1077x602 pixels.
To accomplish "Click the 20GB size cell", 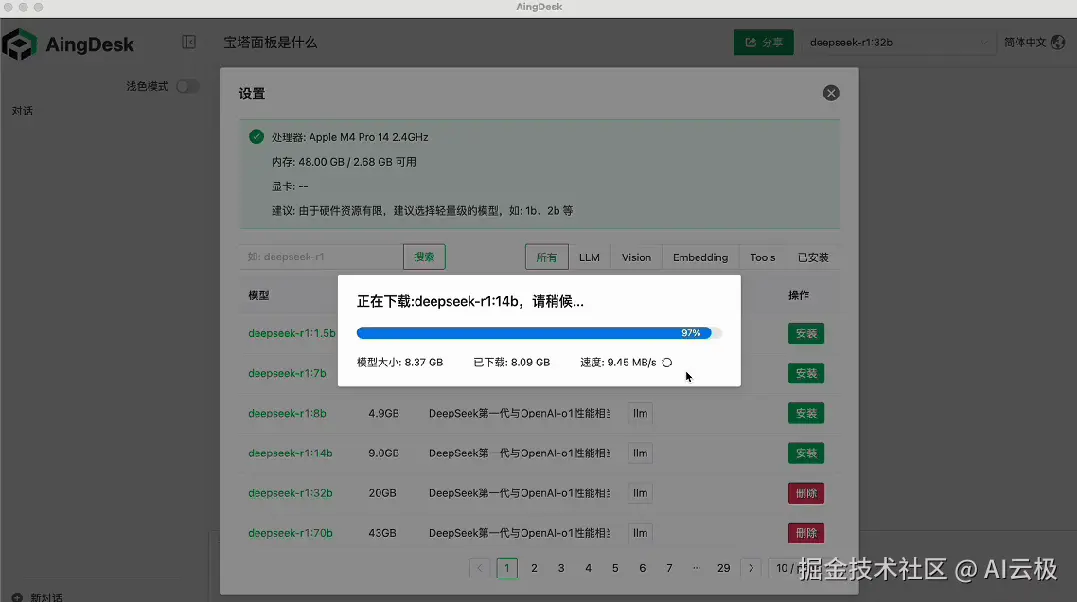I will tap(382, 493).
